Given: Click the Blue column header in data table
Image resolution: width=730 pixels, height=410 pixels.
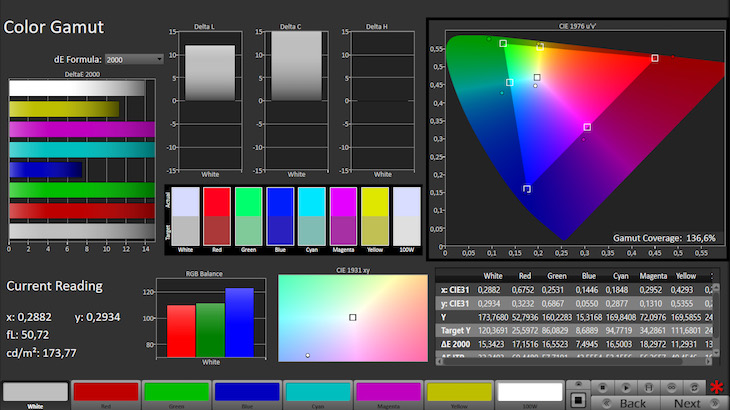Looking at the screenshot, I should point(588,275).
